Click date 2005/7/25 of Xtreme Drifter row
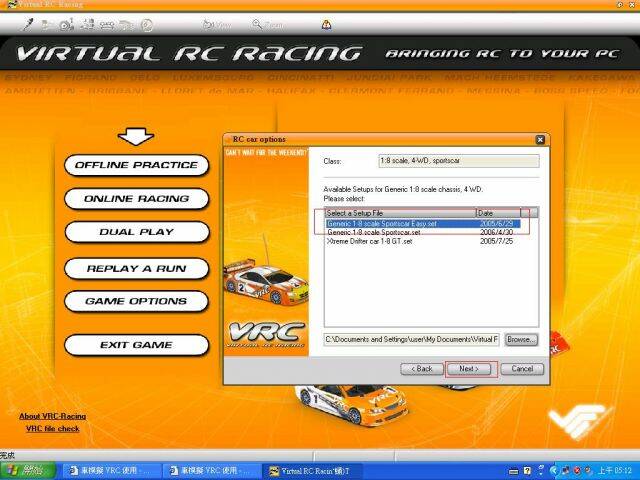This screenshot has width=640, height=480. pos(496,241)
